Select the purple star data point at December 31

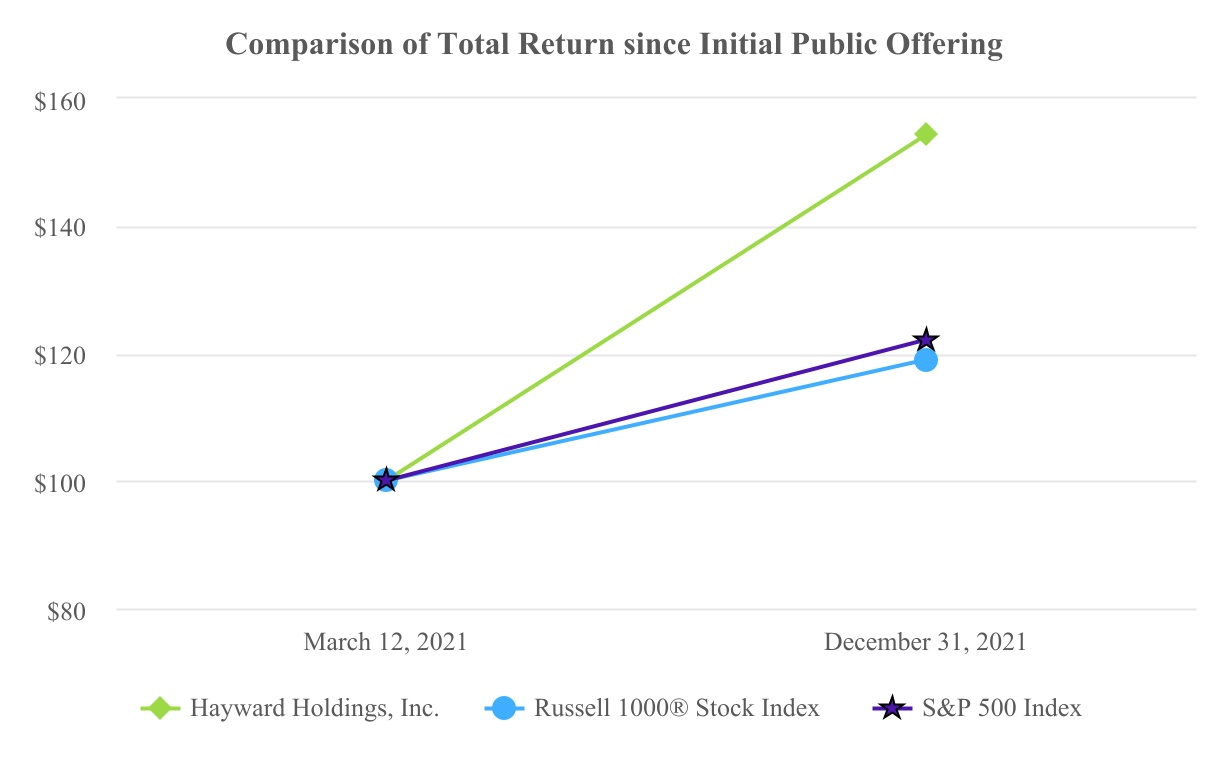(x=926, y=340)
